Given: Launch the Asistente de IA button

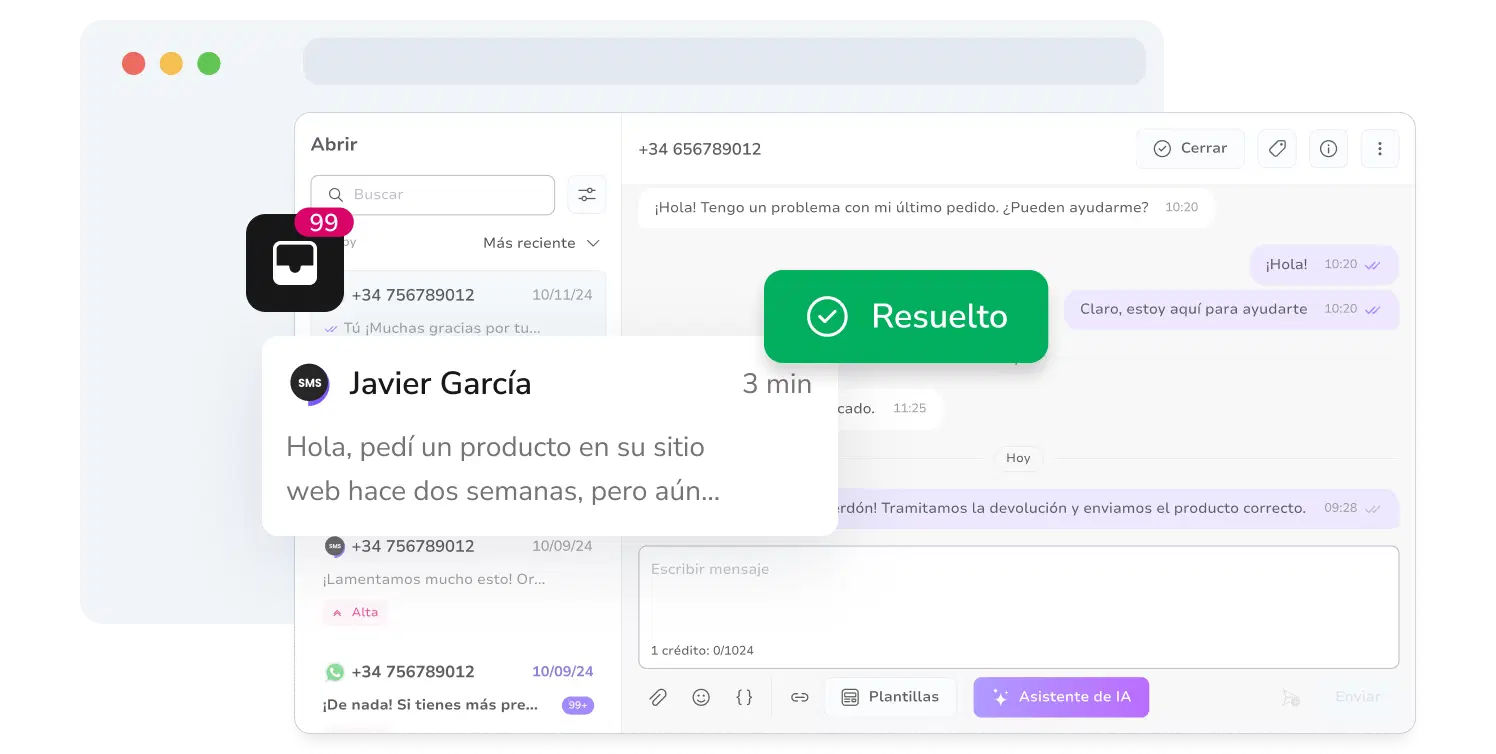Looking at the screenshot, I should pos(1061,697).
